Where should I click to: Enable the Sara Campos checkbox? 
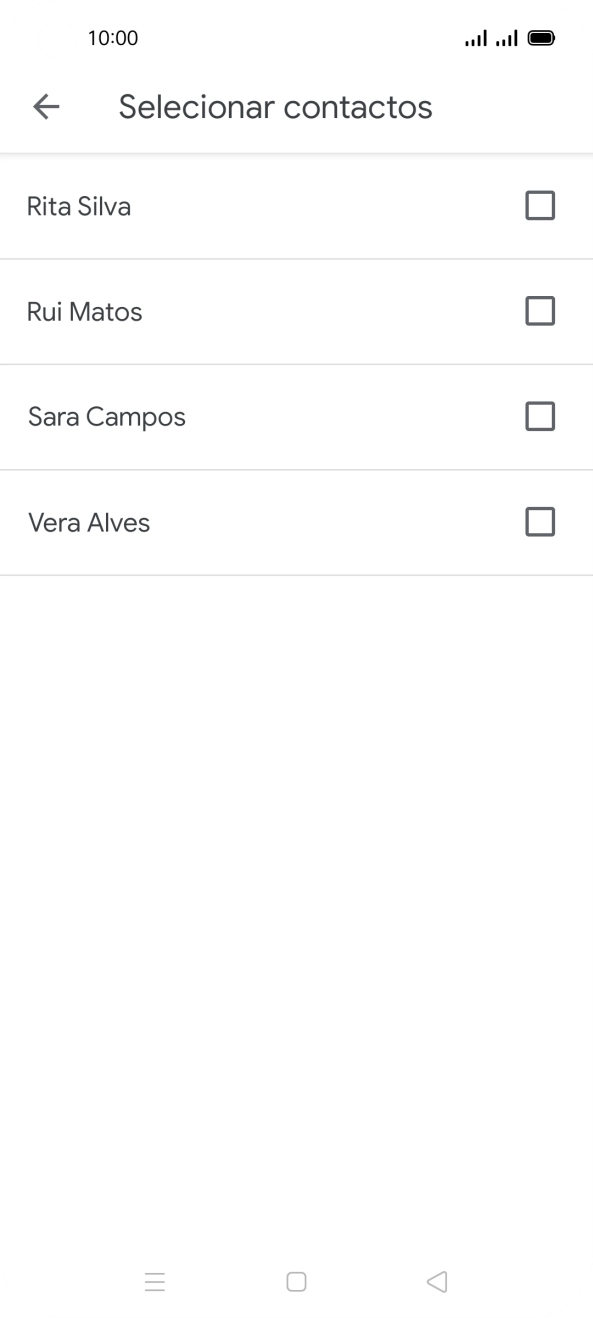tap(540, 416)
